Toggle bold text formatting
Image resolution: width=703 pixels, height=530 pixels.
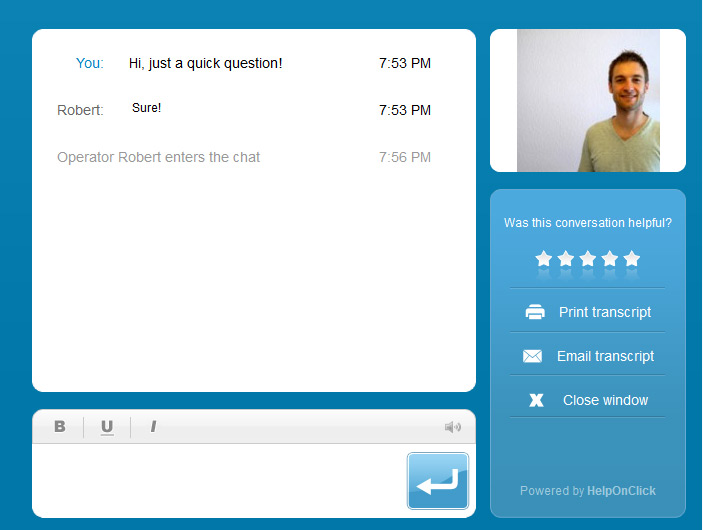(60, 426)
